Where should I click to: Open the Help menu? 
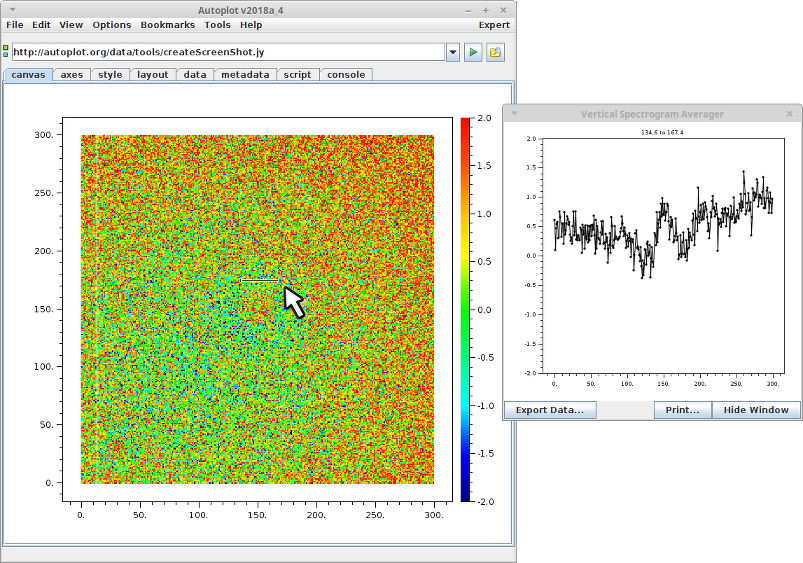click(251, 25)
